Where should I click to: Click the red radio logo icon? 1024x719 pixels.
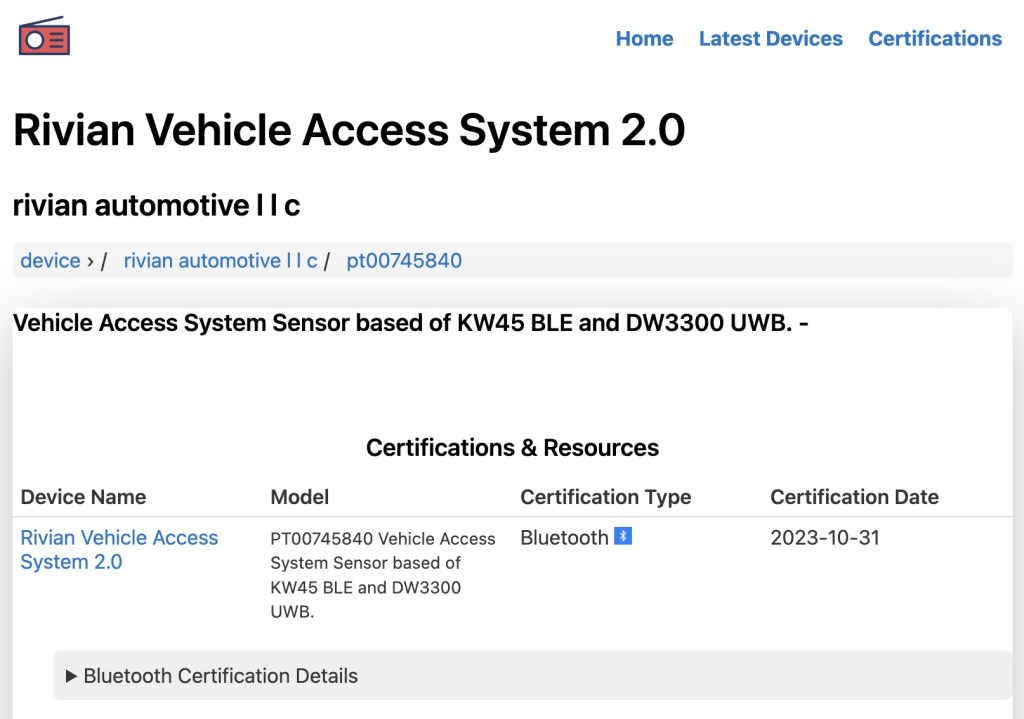click(x=44, y=37)
